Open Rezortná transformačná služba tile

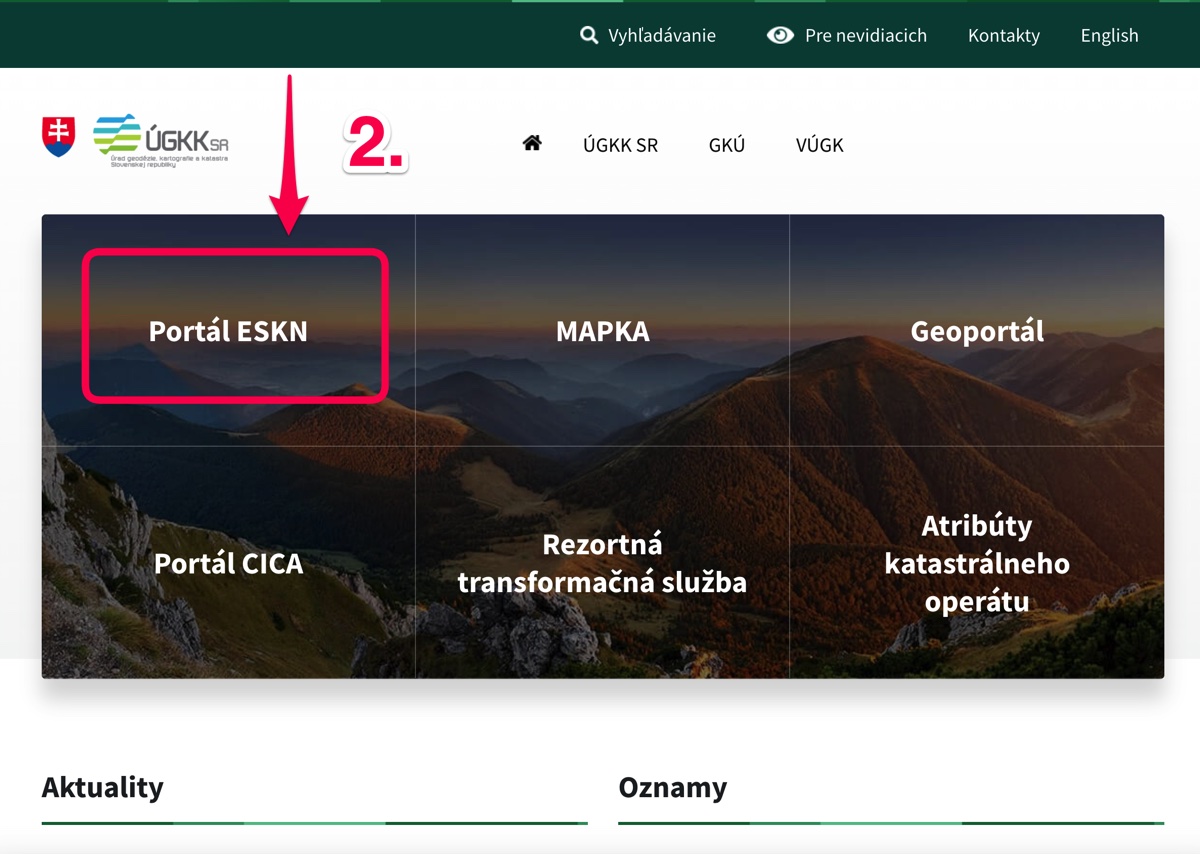(603, 563)
